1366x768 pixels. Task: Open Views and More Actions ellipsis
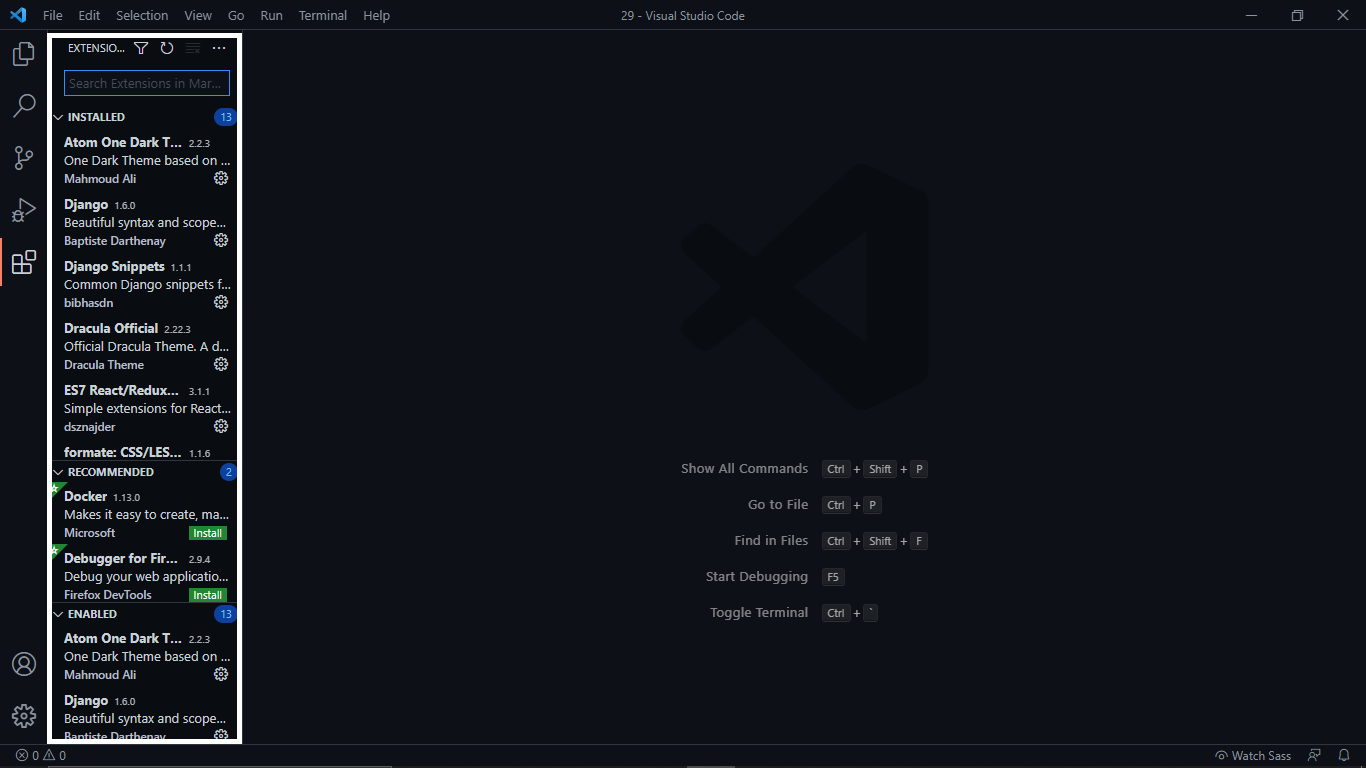pos(219,48)
